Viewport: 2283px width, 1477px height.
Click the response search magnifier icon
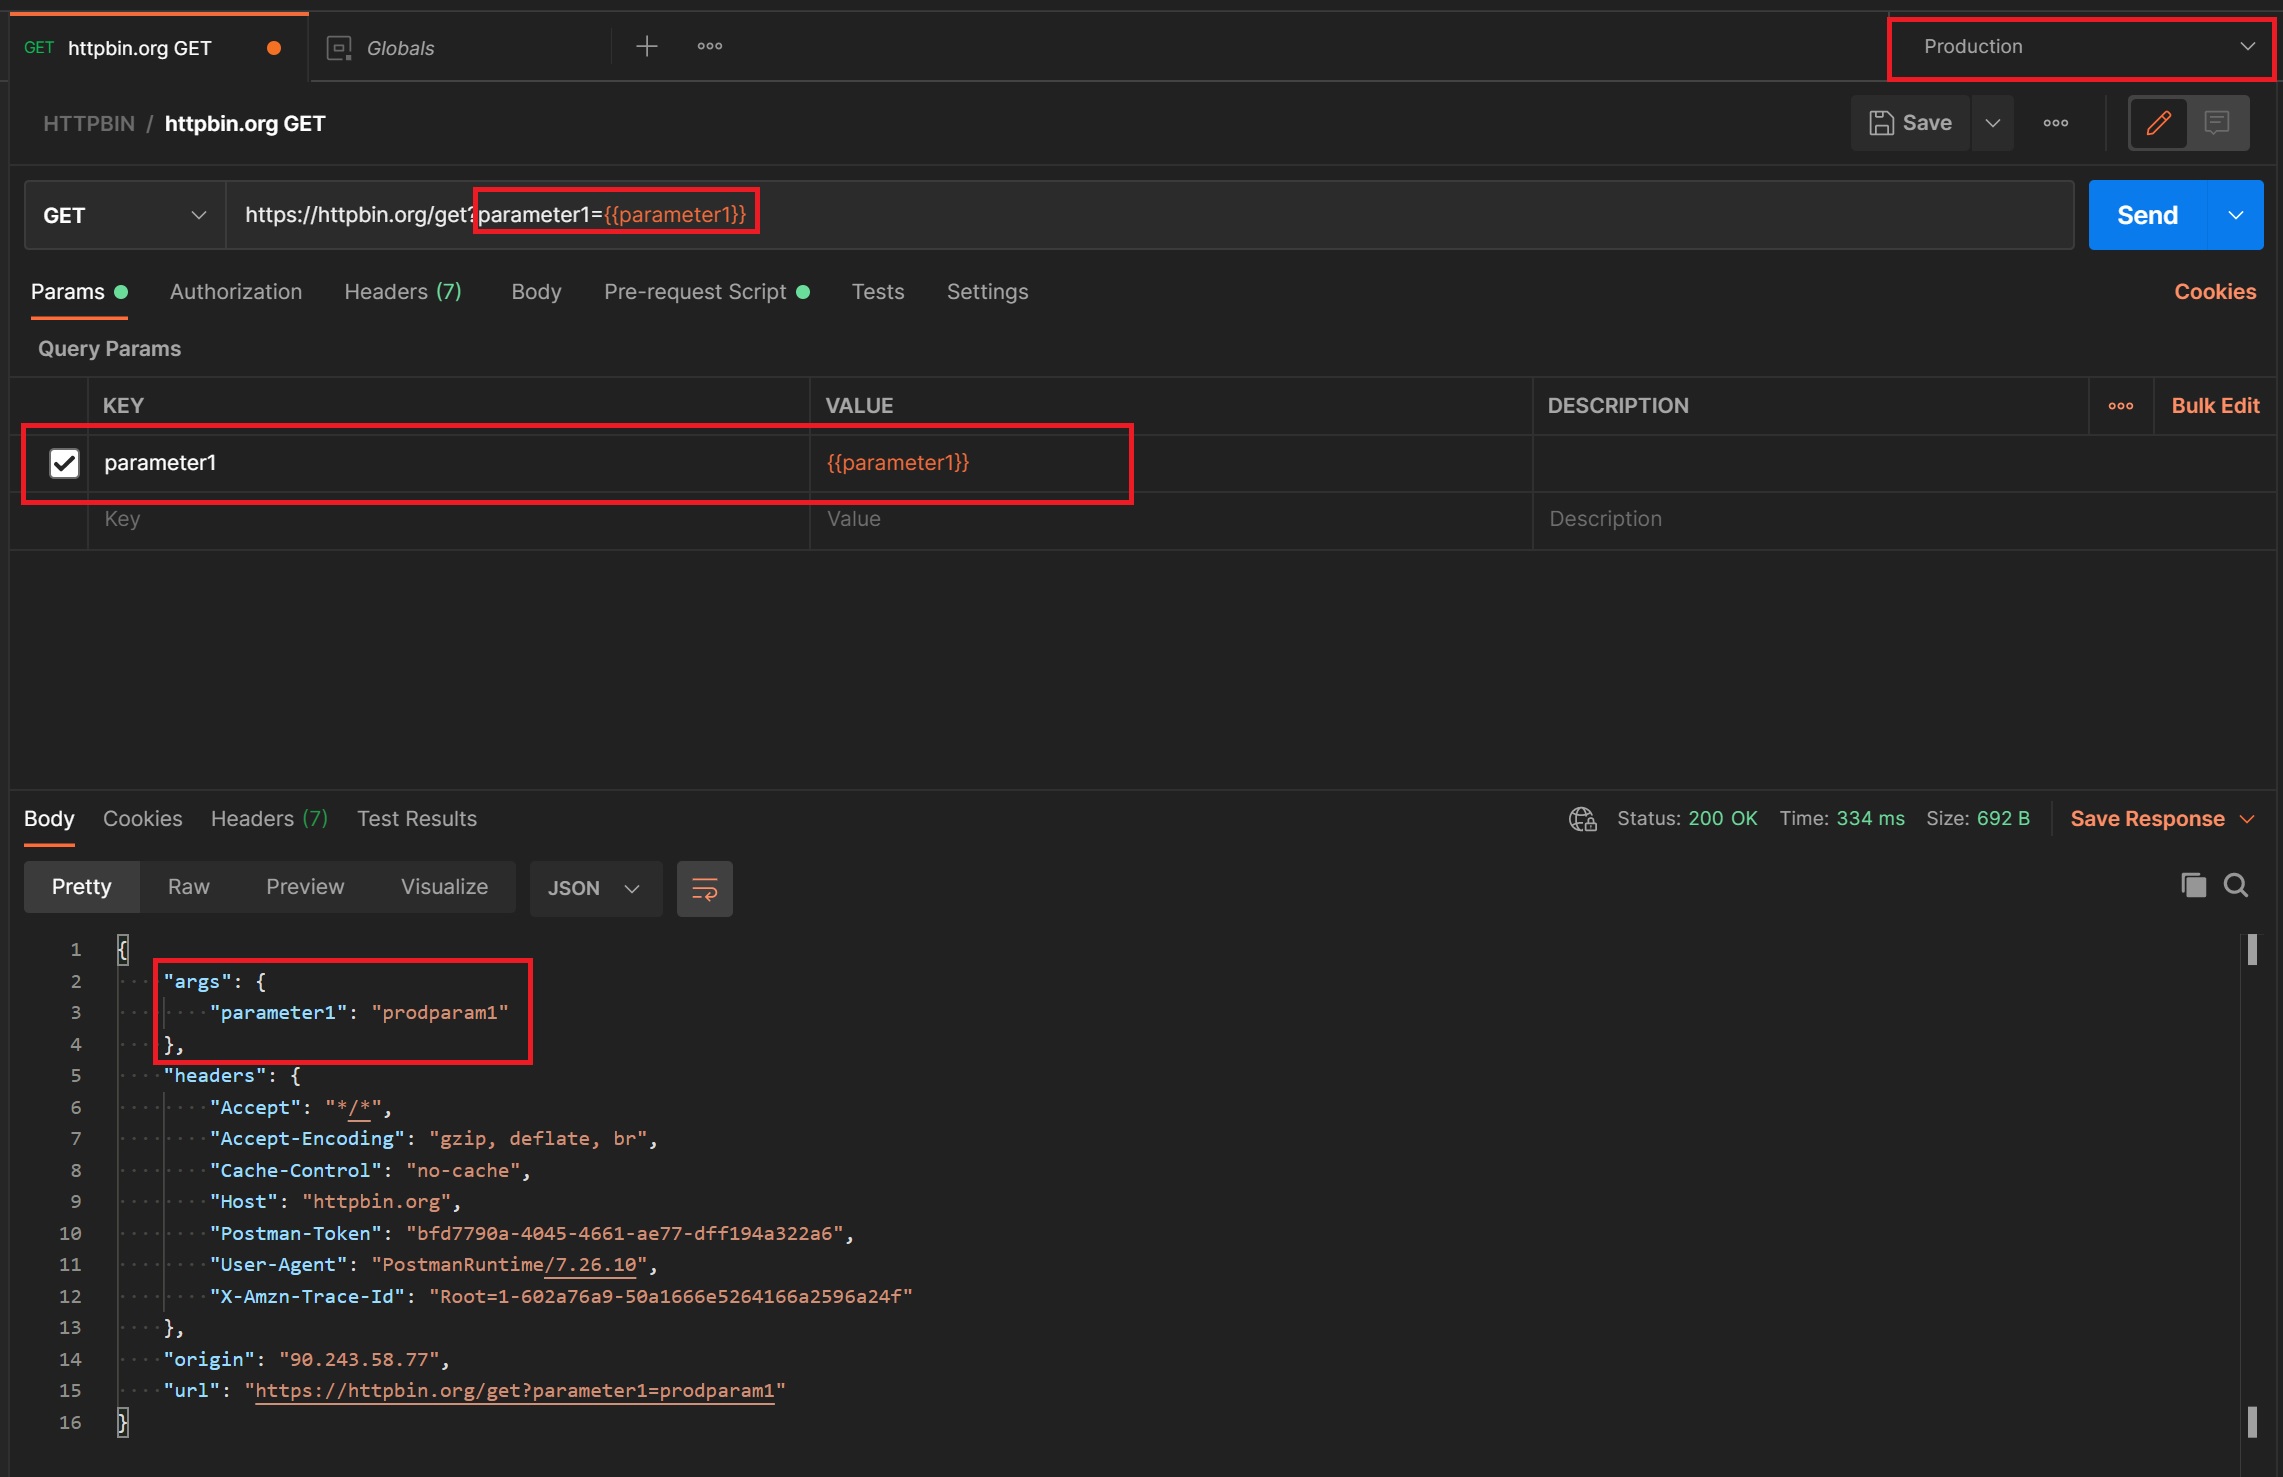2236,885
